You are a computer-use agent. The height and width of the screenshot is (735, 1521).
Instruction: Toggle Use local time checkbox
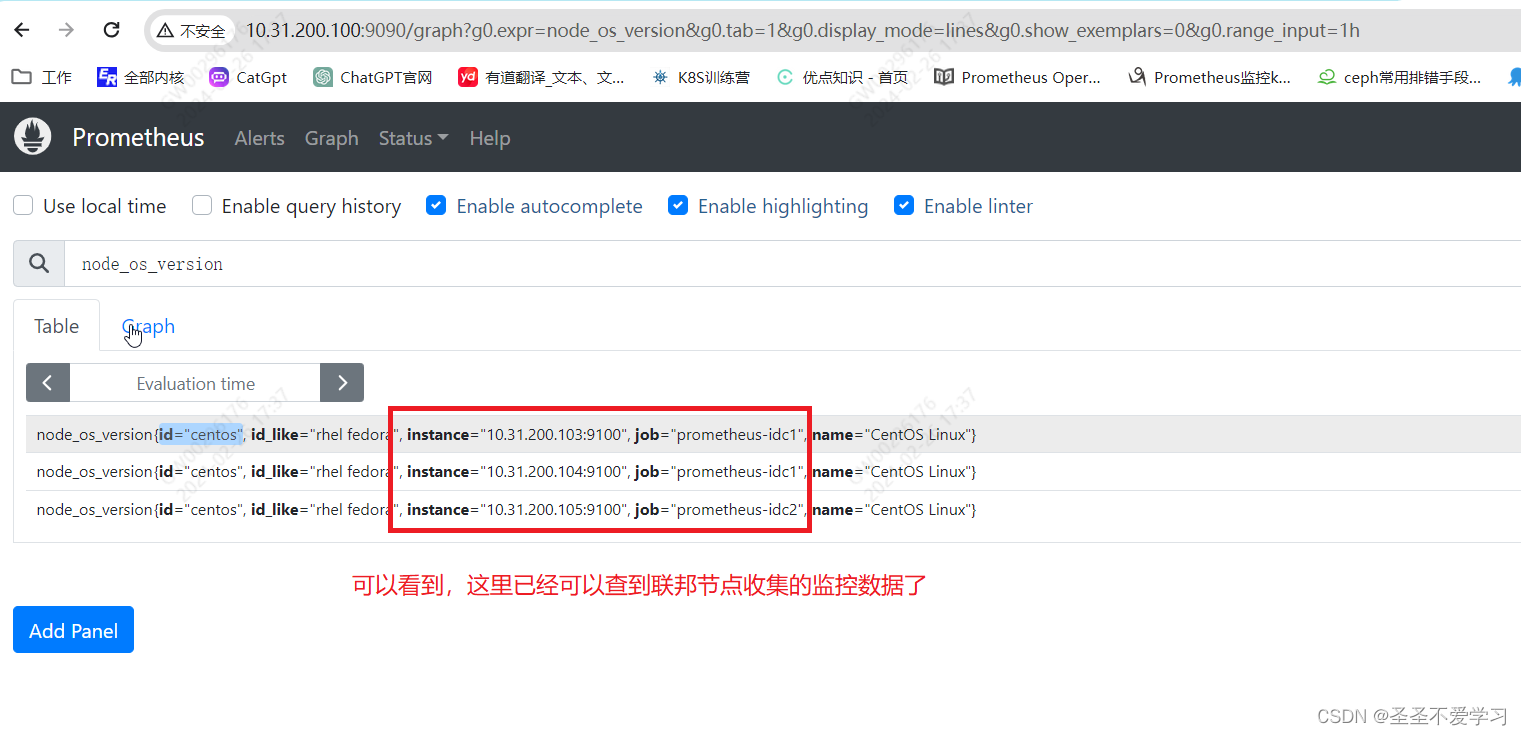22,205
